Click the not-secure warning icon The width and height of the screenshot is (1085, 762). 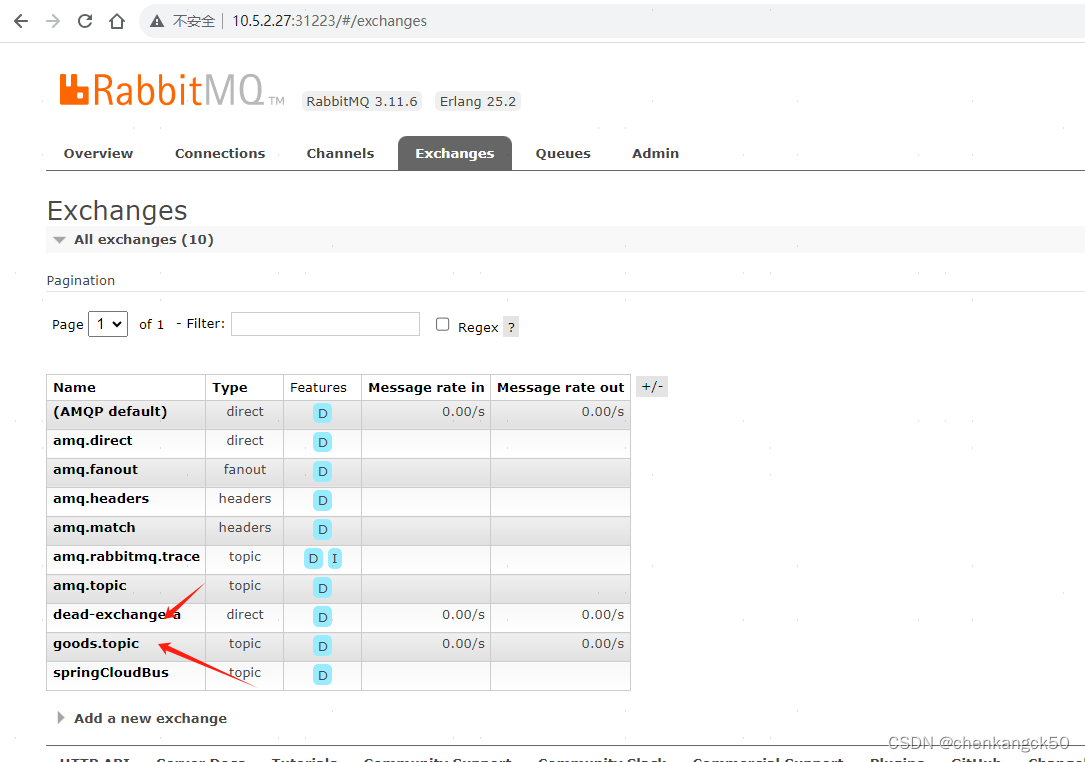pos(157,21)
